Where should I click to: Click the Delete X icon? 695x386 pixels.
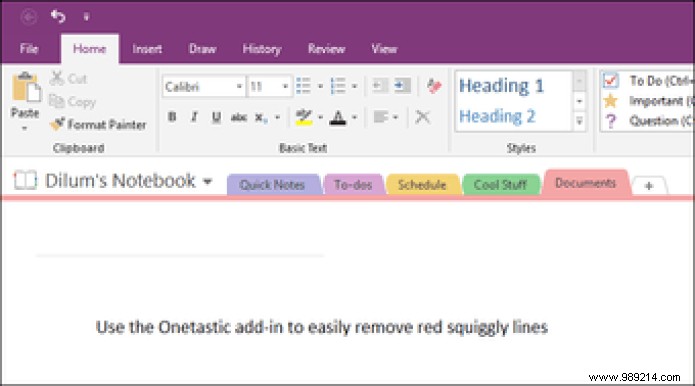(423, 117)
